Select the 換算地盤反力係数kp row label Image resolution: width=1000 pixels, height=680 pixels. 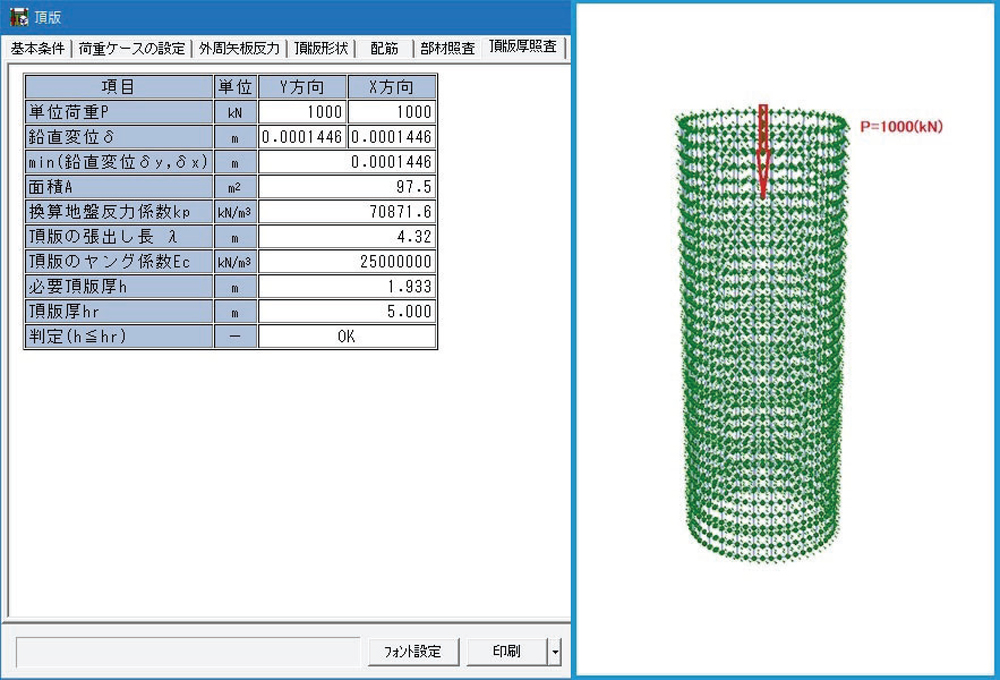coord(118,212)
